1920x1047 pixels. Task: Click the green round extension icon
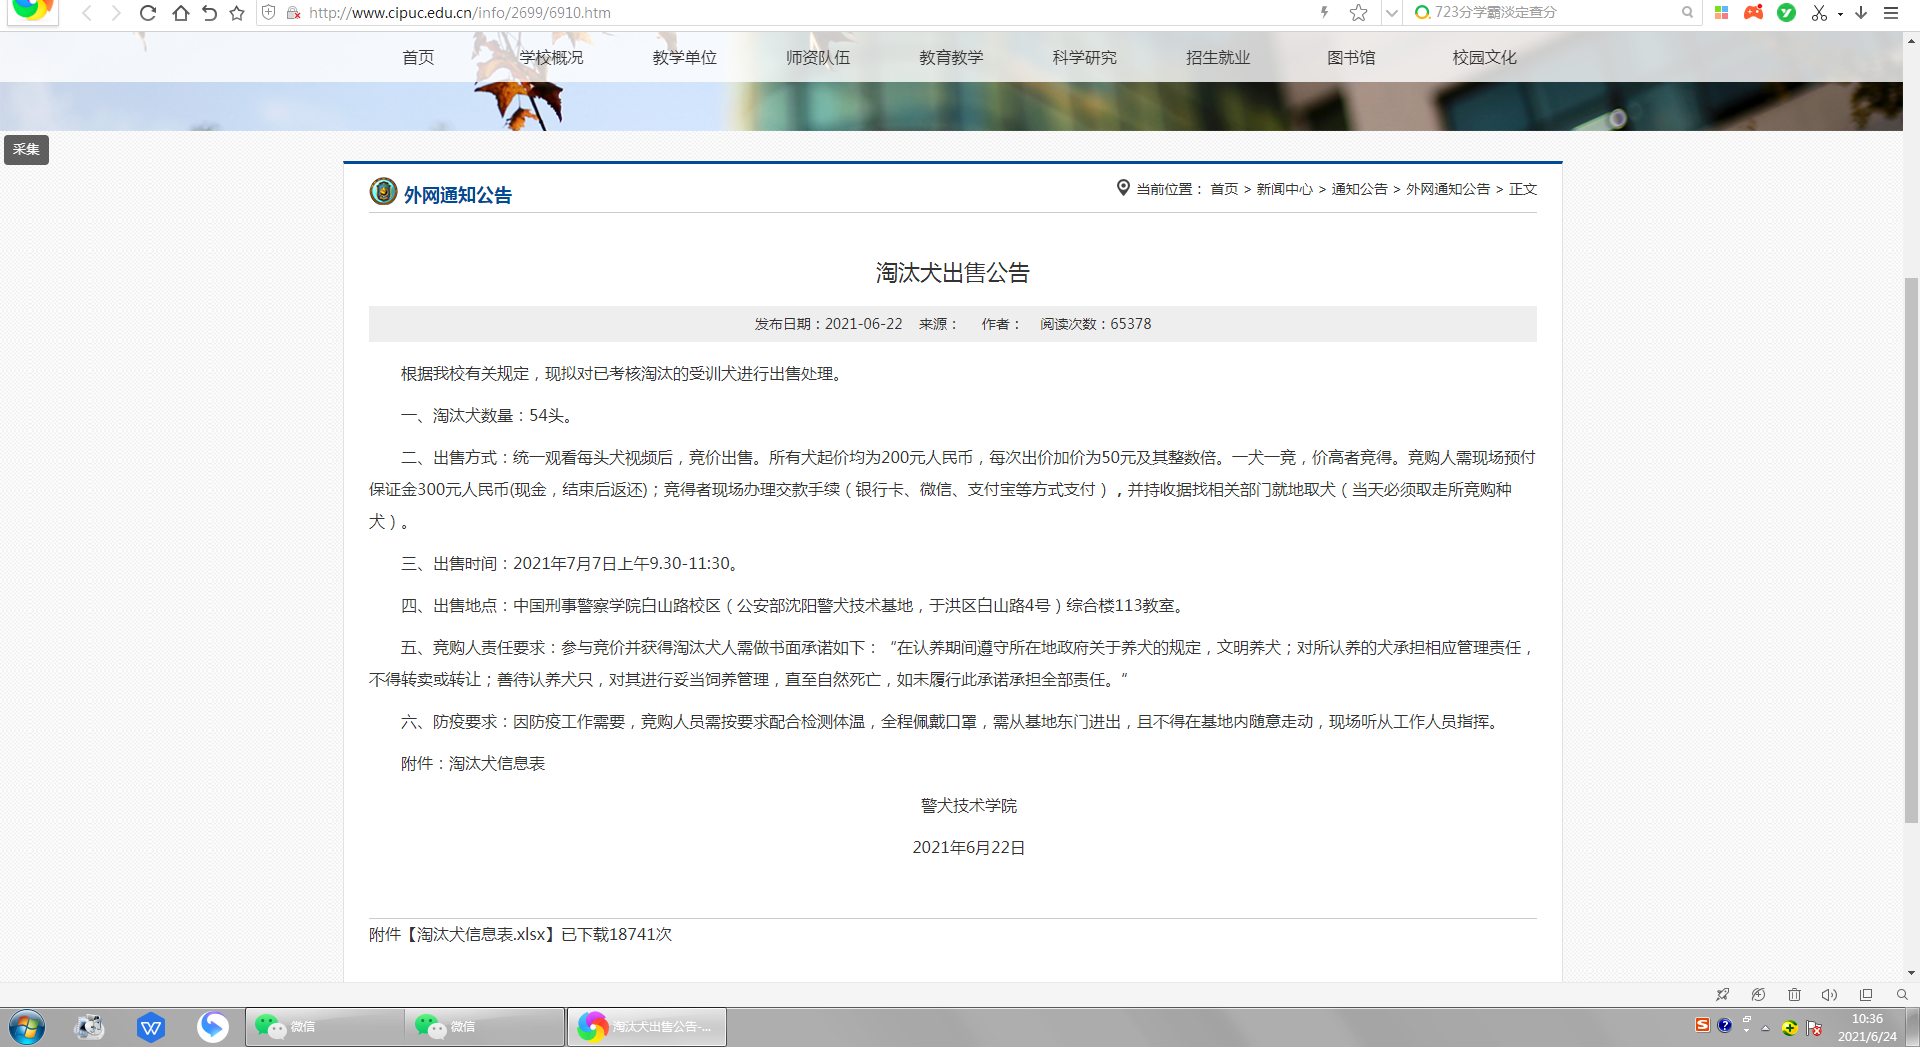[x=1786, y=13]
